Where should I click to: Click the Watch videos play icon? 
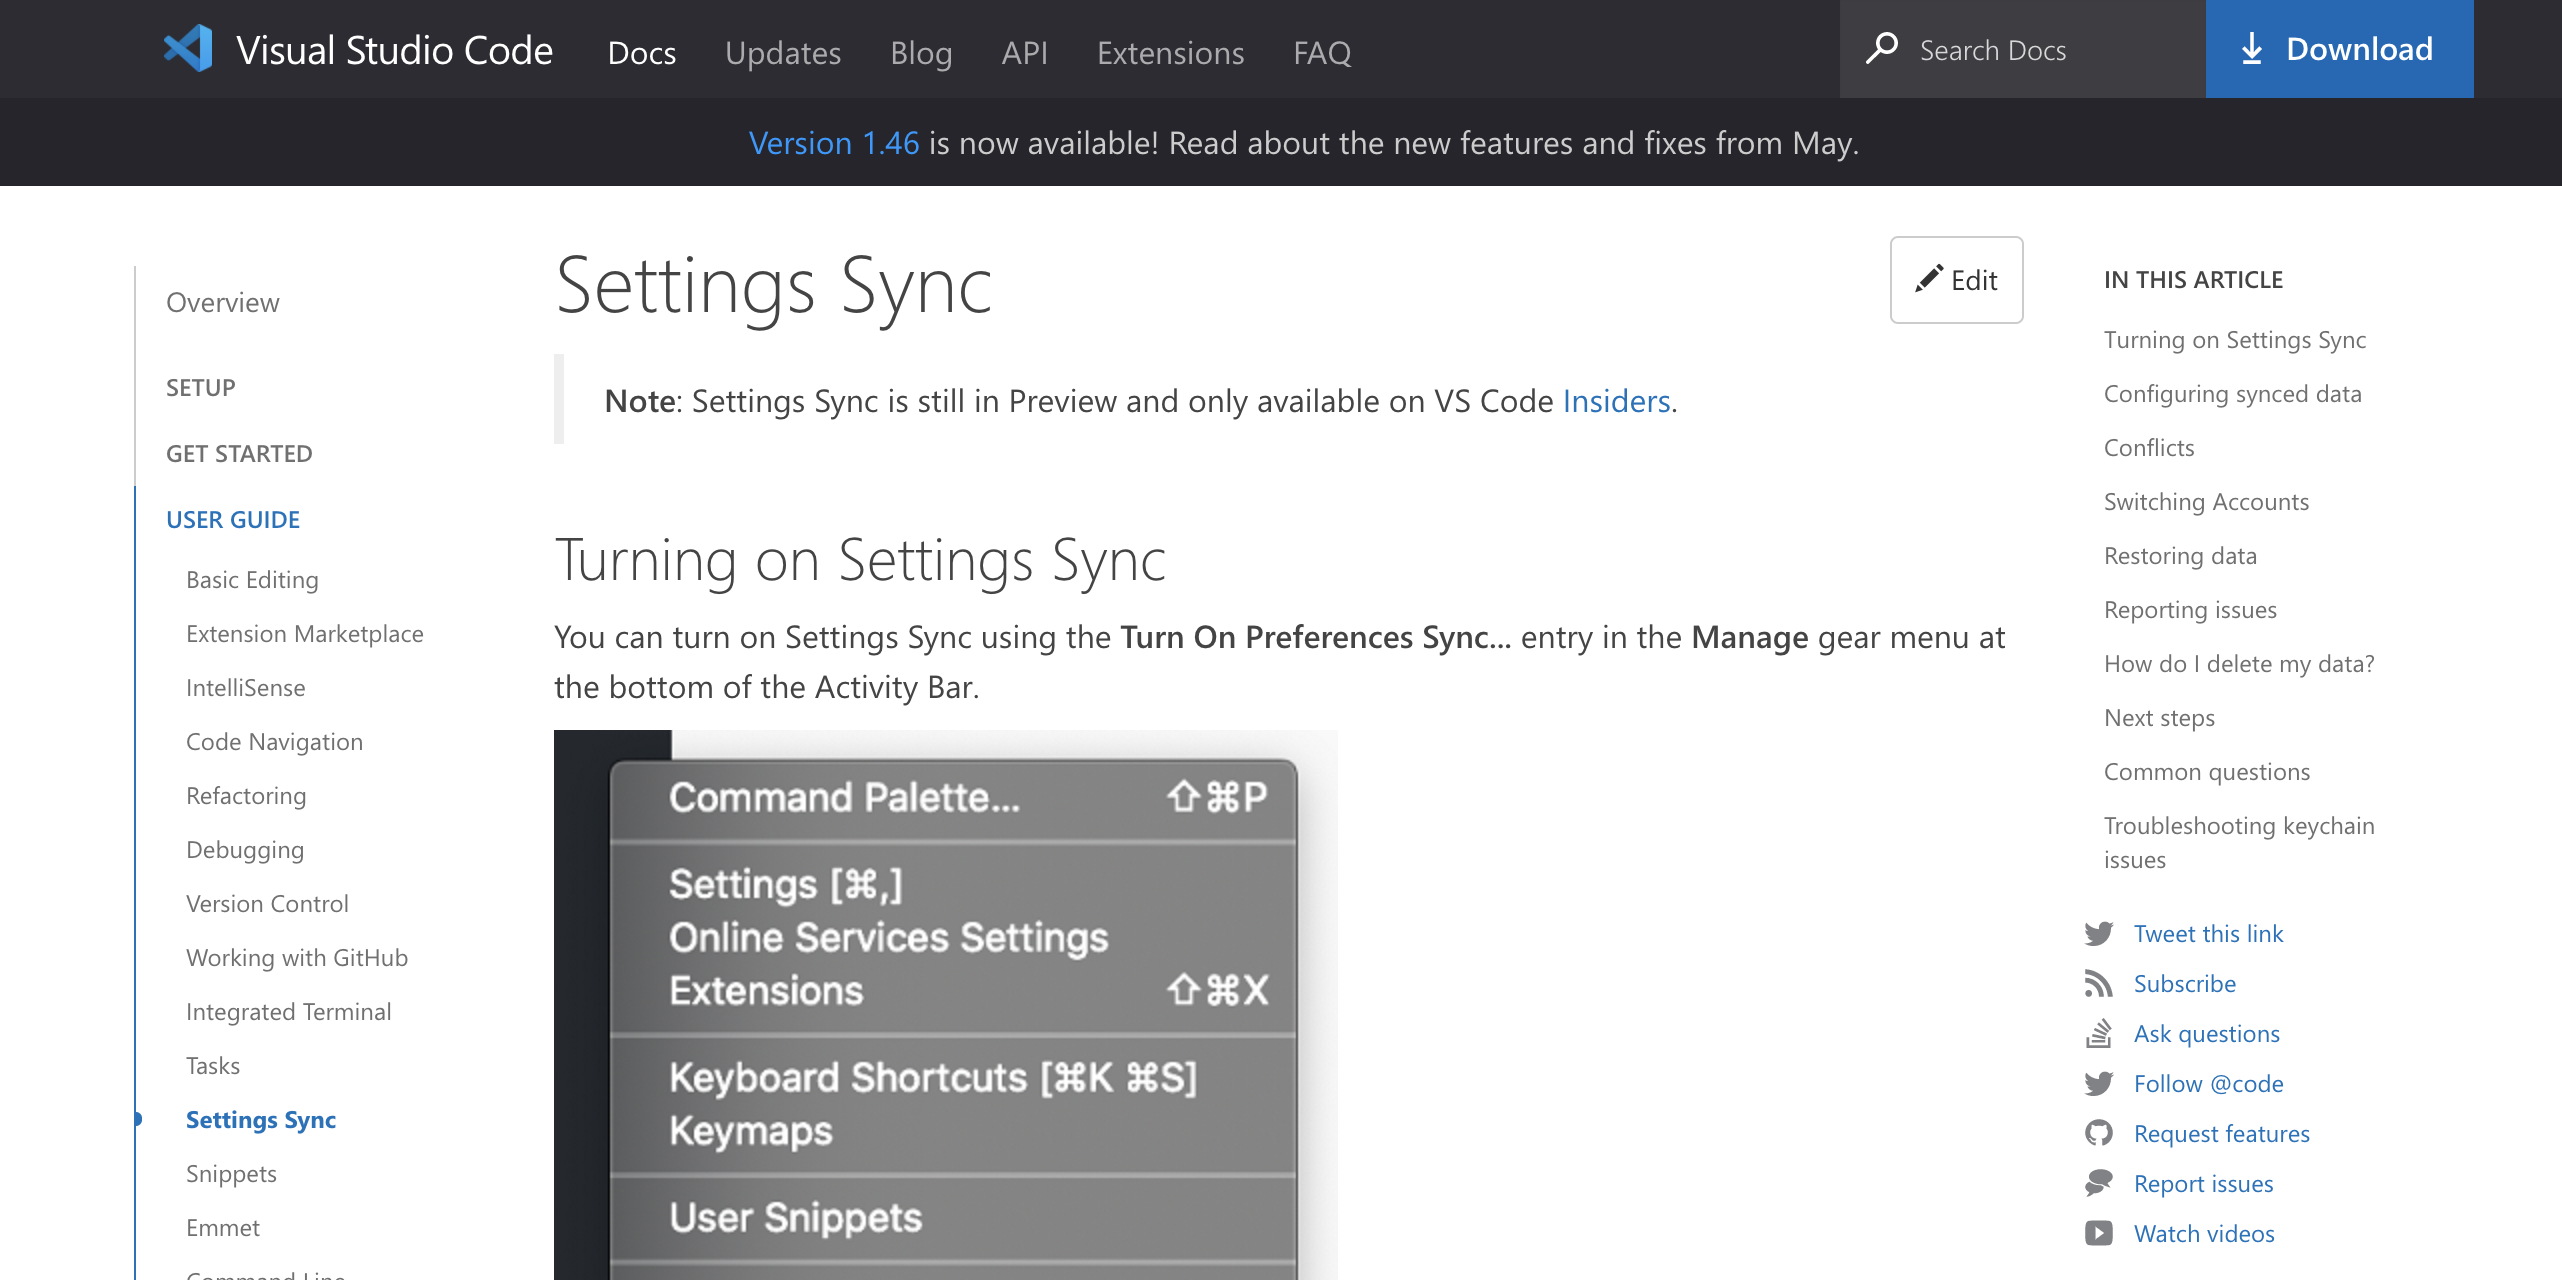[2100, 1233]
